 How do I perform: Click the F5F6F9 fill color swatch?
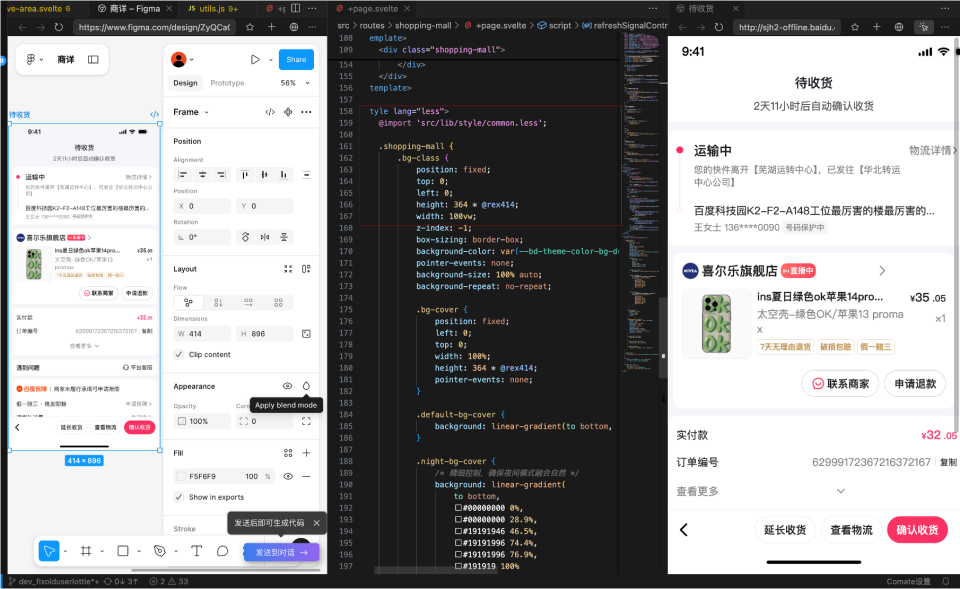(180, 477)
